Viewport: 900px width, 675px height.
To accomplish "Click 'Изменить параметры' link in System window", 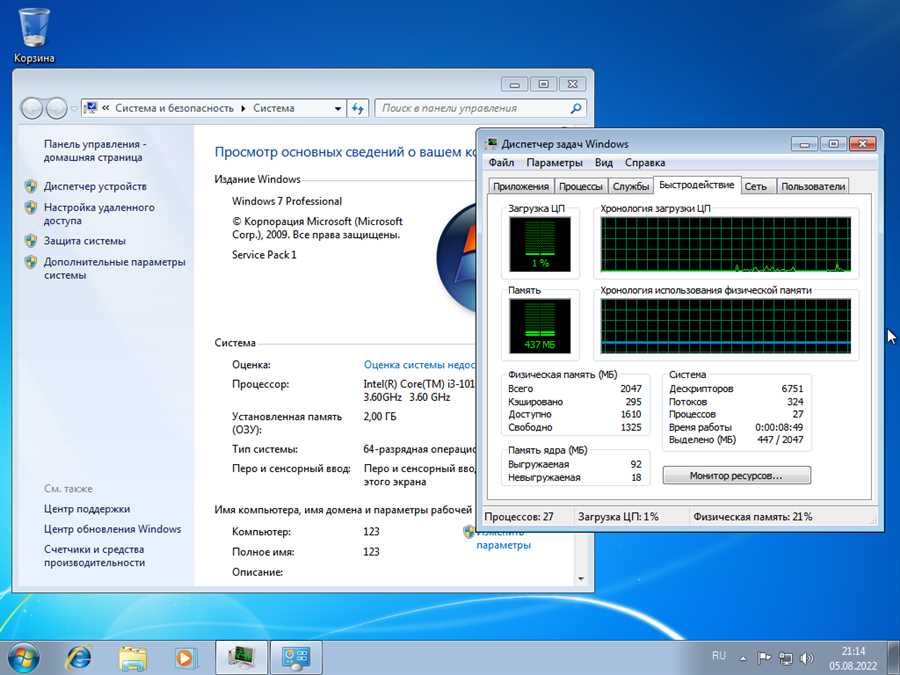I will (x=503, y=538).
